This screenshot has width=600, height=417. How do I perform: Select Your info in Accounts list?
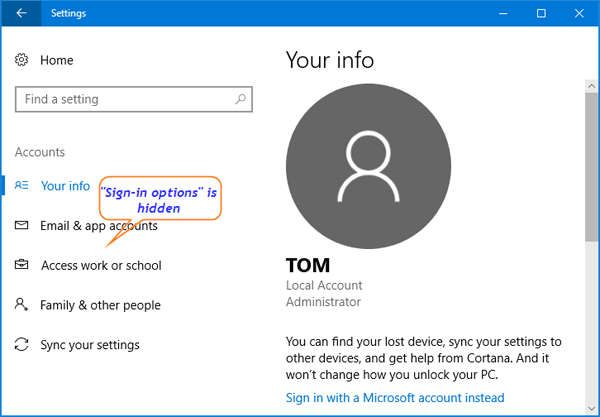[x=65, y=186]
